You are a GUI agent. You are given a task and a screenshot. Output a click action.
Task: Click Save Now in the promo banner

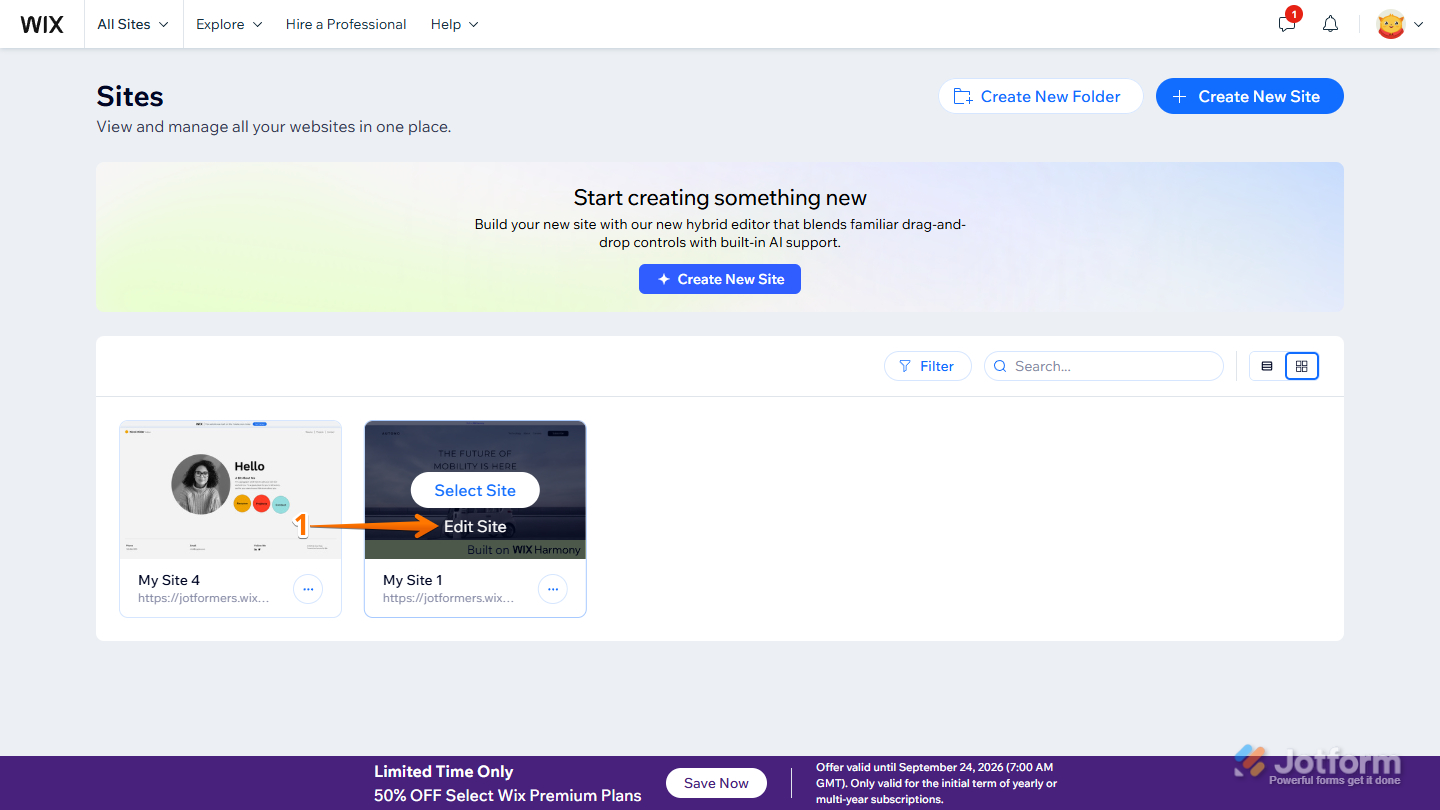click(x=716, y=783)
